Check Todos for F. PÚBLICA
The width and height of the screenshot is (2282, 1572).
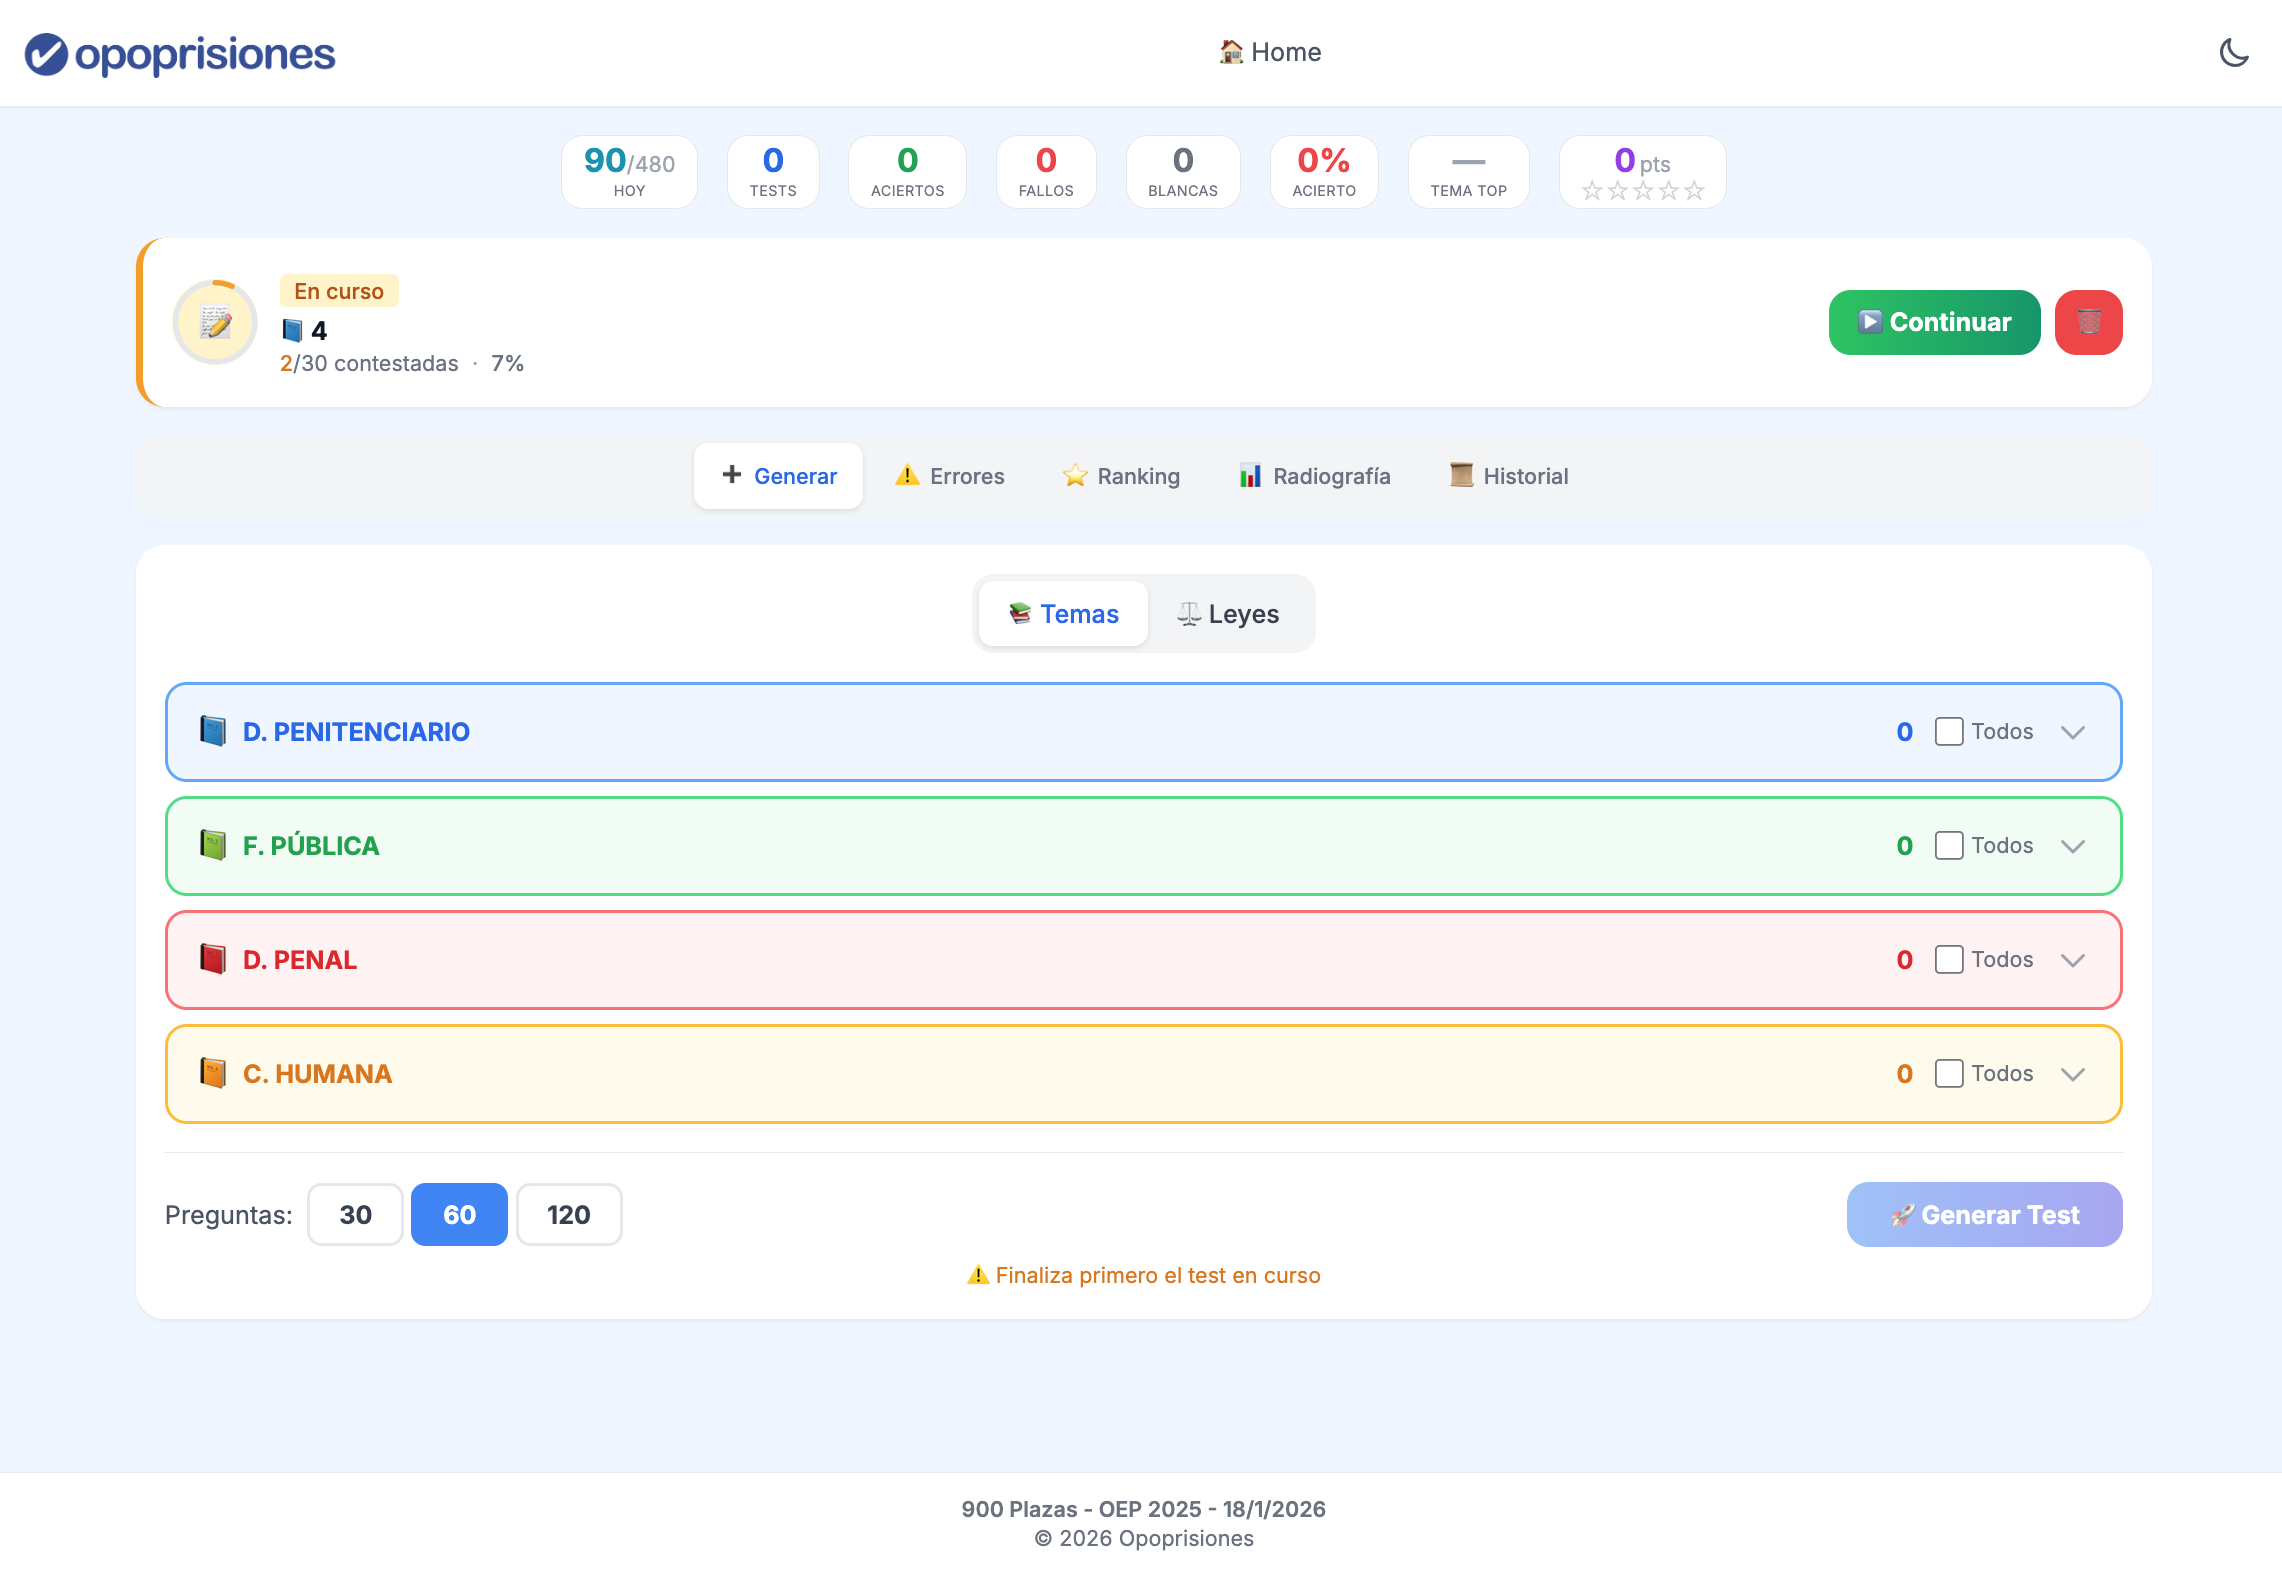click(x=1948, y=846)
